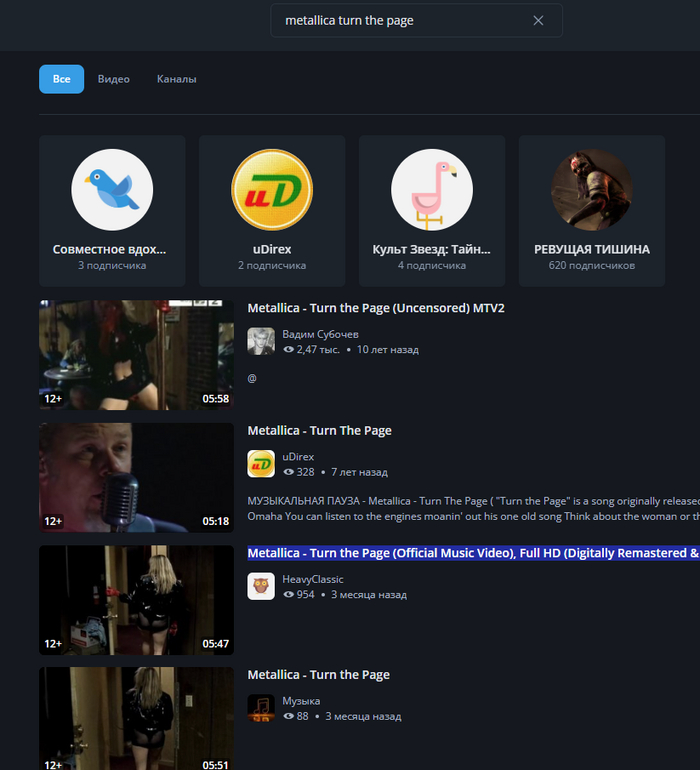Open highlighted title 'Official Music Video, Full HD'
Image resolution: width=700 pixels, height=770 pixels.
474,553
